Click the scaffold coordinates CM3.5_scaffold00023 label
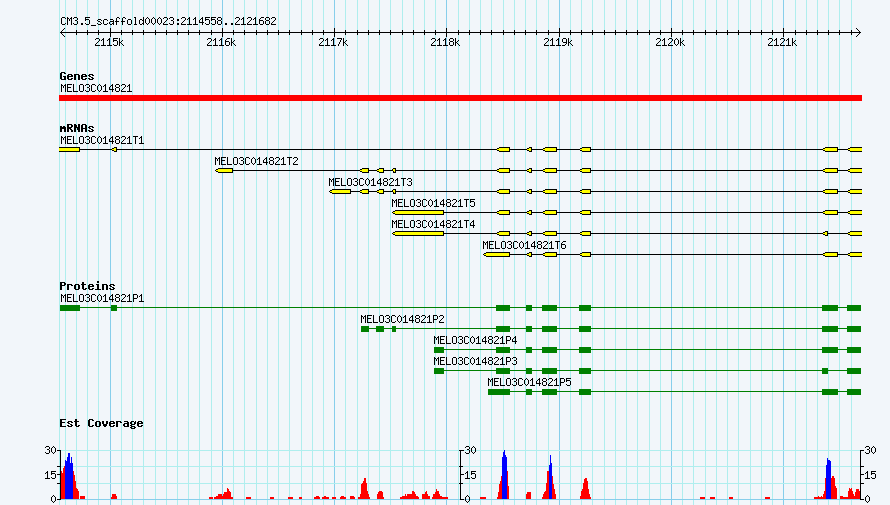890x505 pixels. 168,22
